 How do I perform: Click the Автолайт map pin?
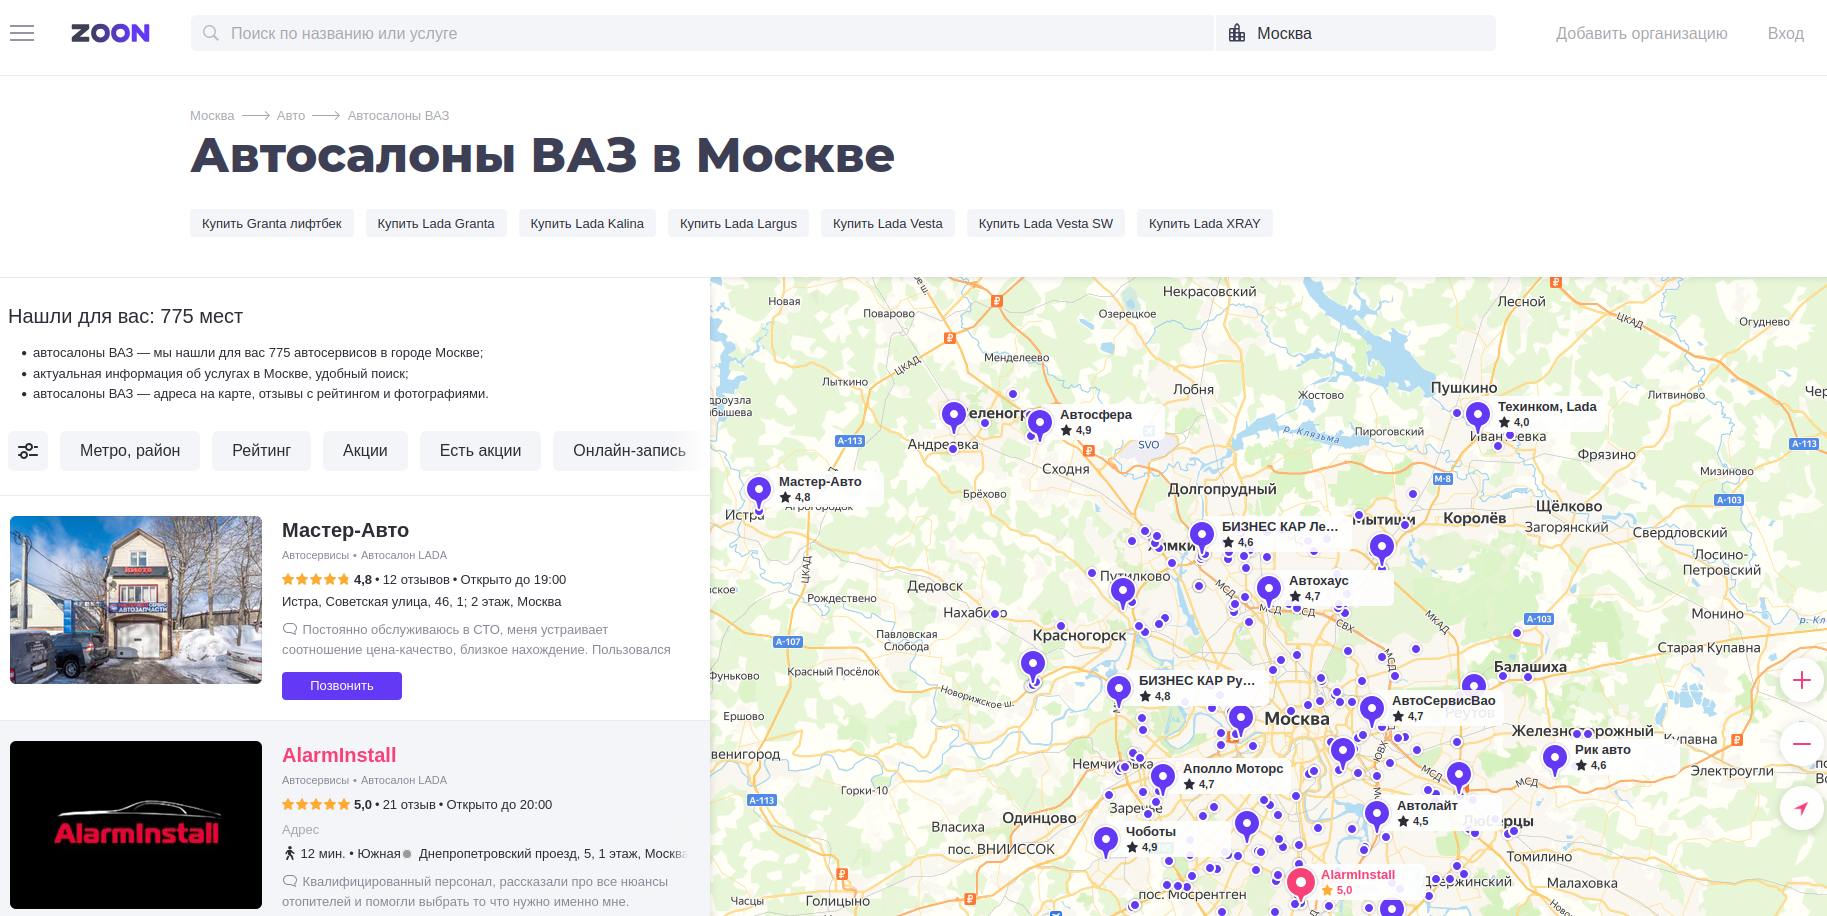(1377, 815)
